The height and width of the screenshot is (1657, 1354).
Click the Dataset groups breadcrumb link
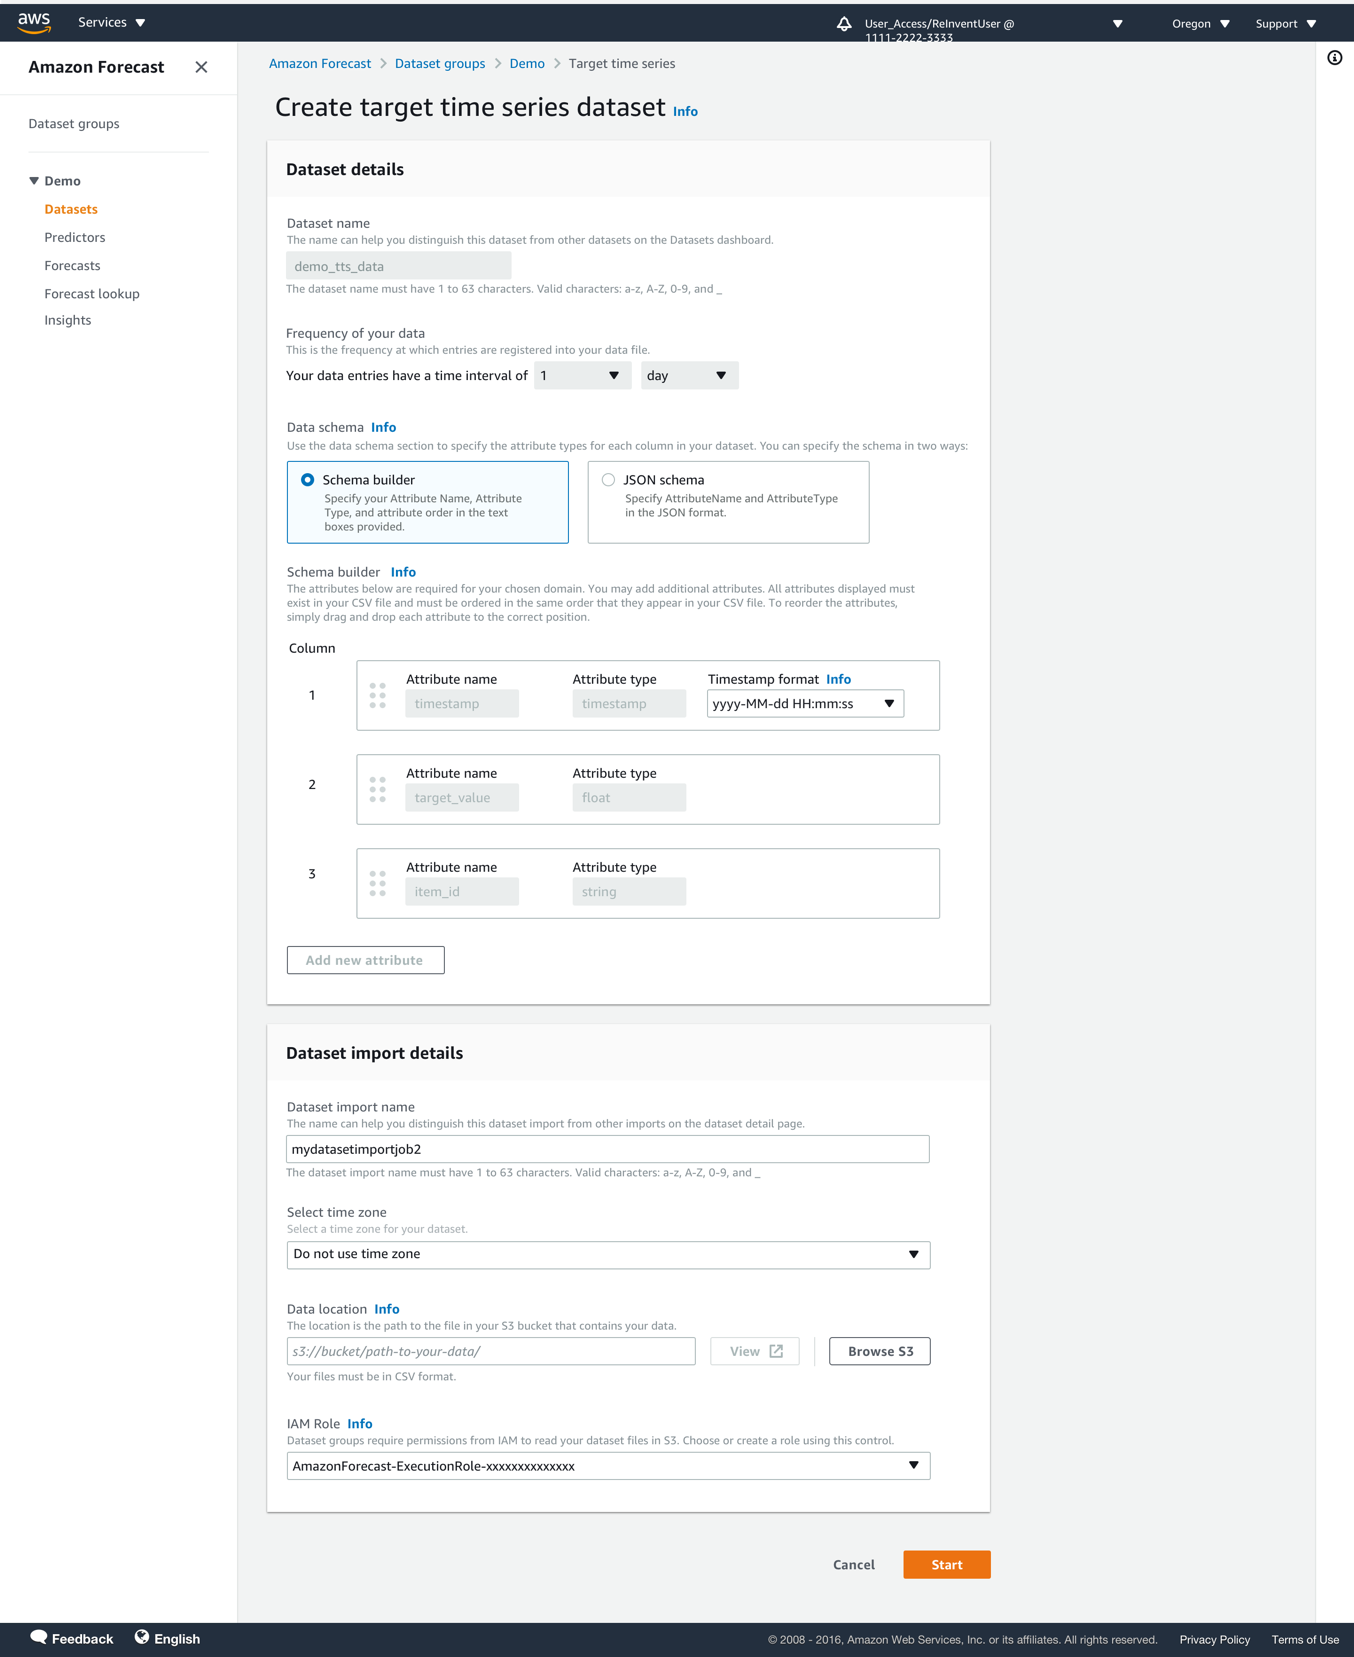(440, 63)
